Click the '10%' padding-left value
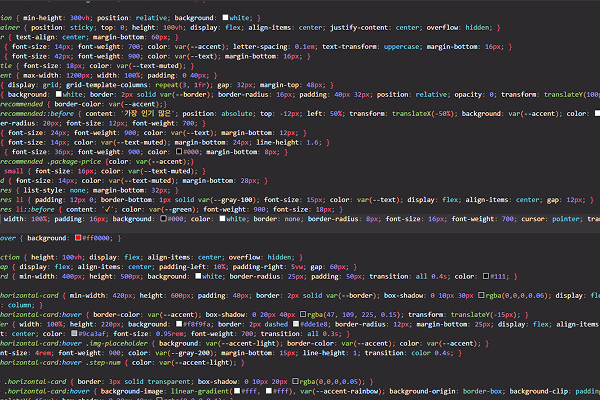Screen dimensions: 600x400 219,267
